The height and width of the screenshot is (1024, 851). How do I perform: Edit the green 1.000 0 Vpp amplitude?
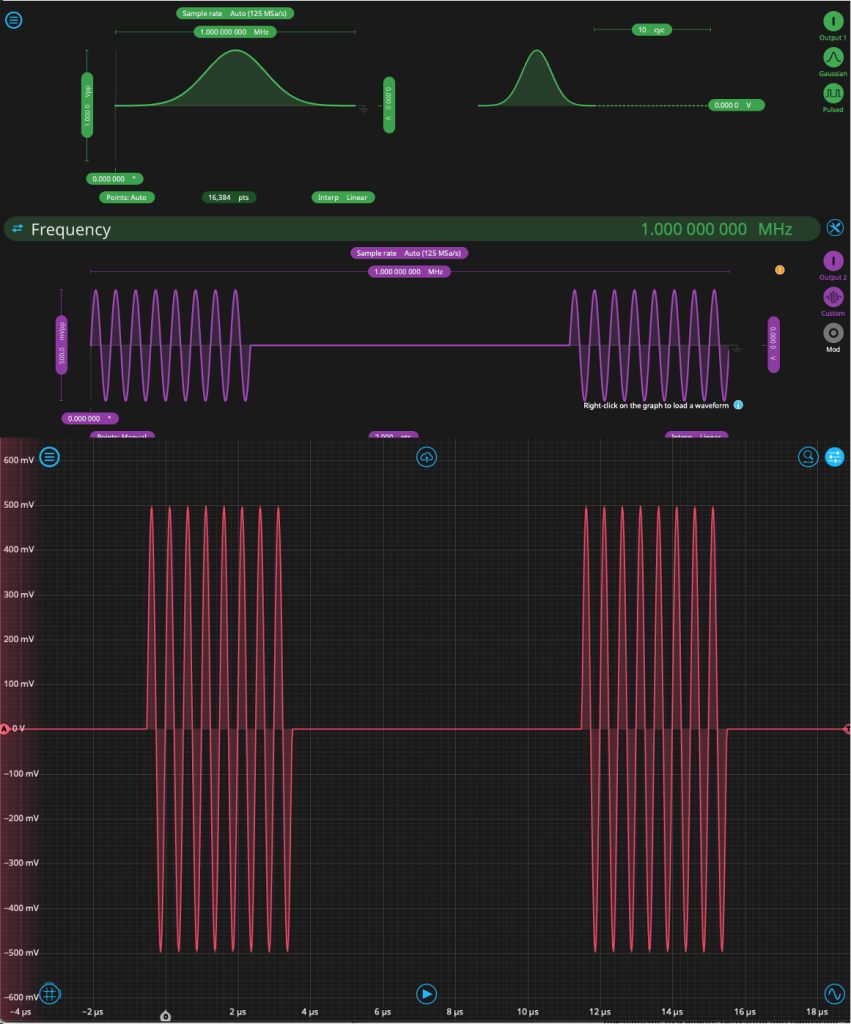pos(87,105)
